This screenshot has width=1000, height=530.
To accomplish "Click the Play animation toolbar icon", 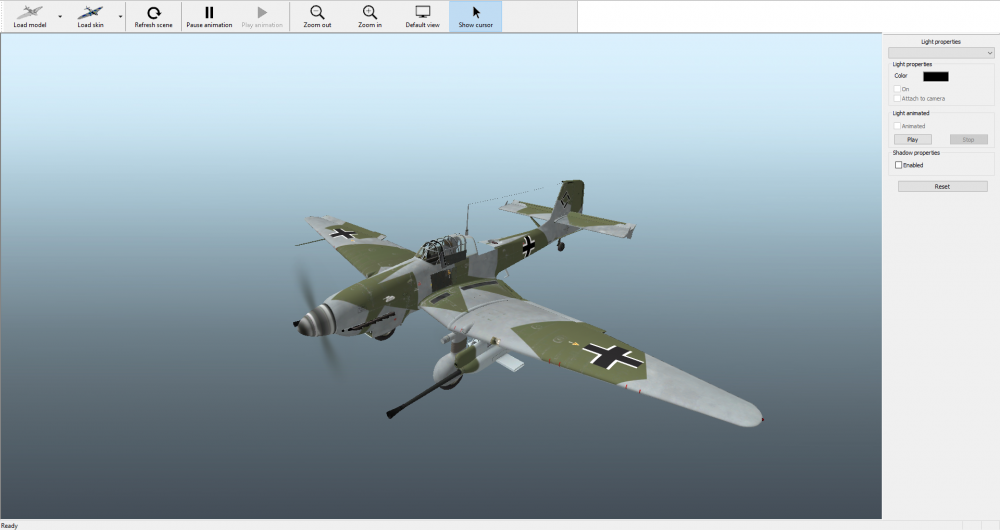I will pyautogui.click(x=262, y=13).
